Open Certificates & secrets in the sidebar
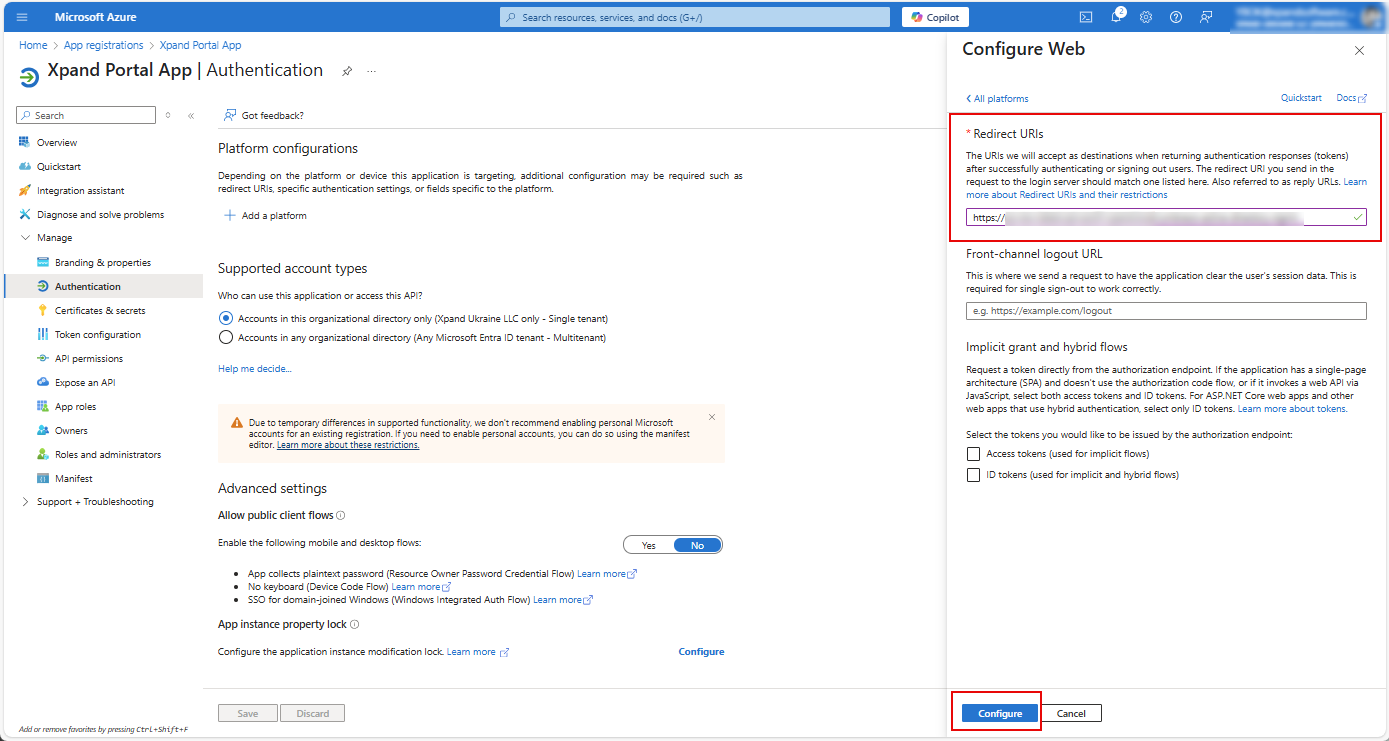Screen dimensions: 1389x741 tap(100, 311)
